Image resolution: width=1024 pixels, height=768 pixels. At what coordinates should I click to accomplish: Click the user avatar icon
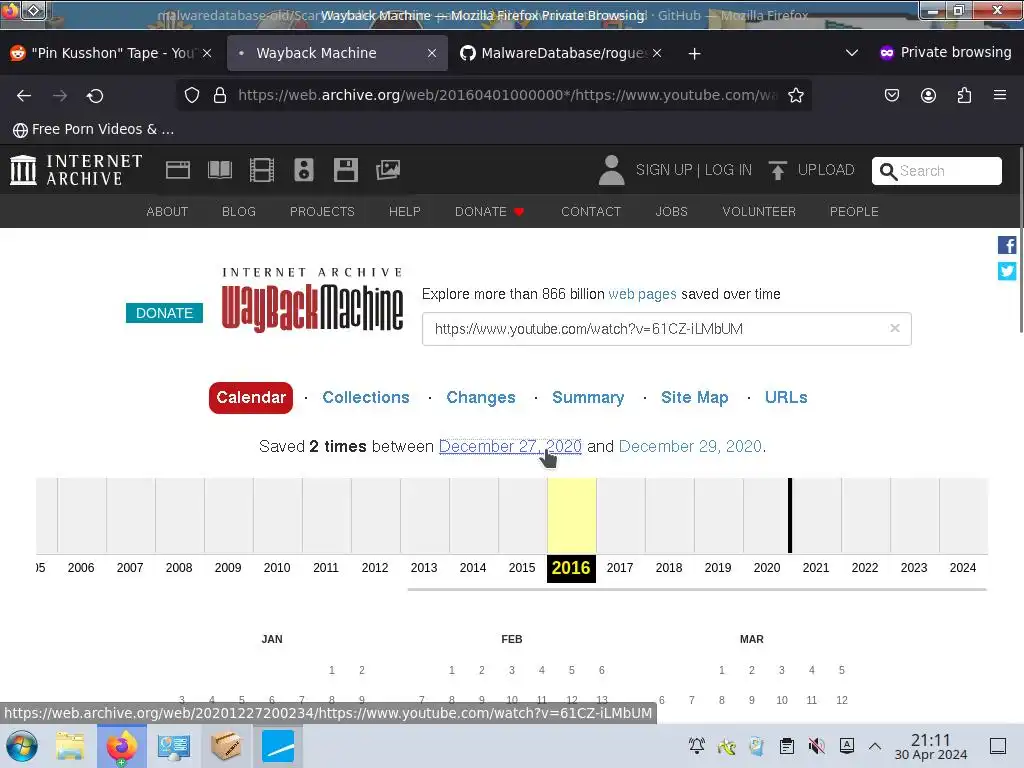611,170
